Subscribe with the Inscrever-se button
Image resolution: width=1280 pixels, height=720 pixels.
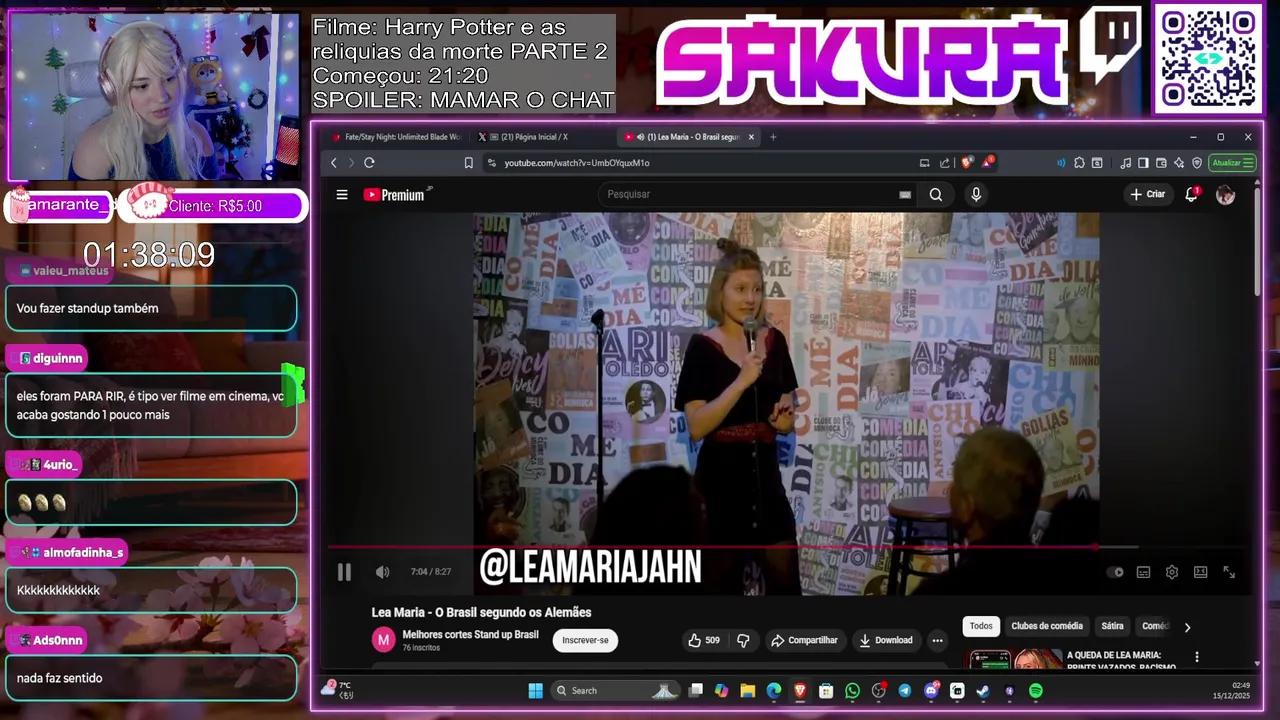coord(585,640)
